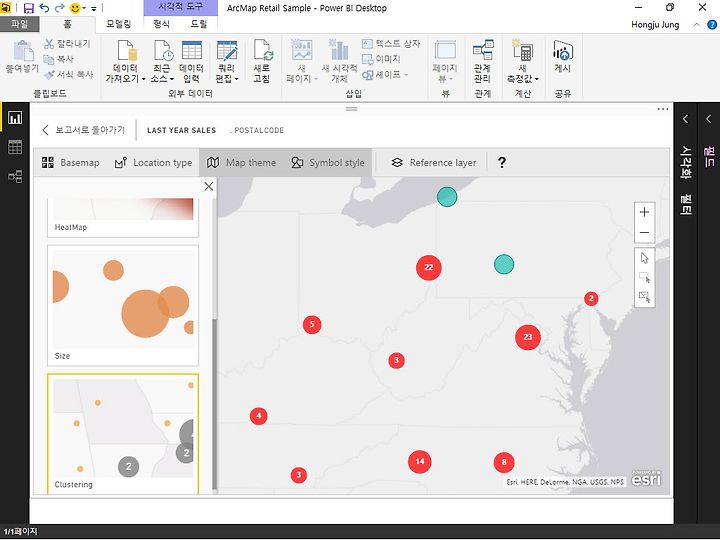This screenshot has height=540, width=720.
Task: Click the 1/1페이지 page status
Action: [x=21, y=531]
